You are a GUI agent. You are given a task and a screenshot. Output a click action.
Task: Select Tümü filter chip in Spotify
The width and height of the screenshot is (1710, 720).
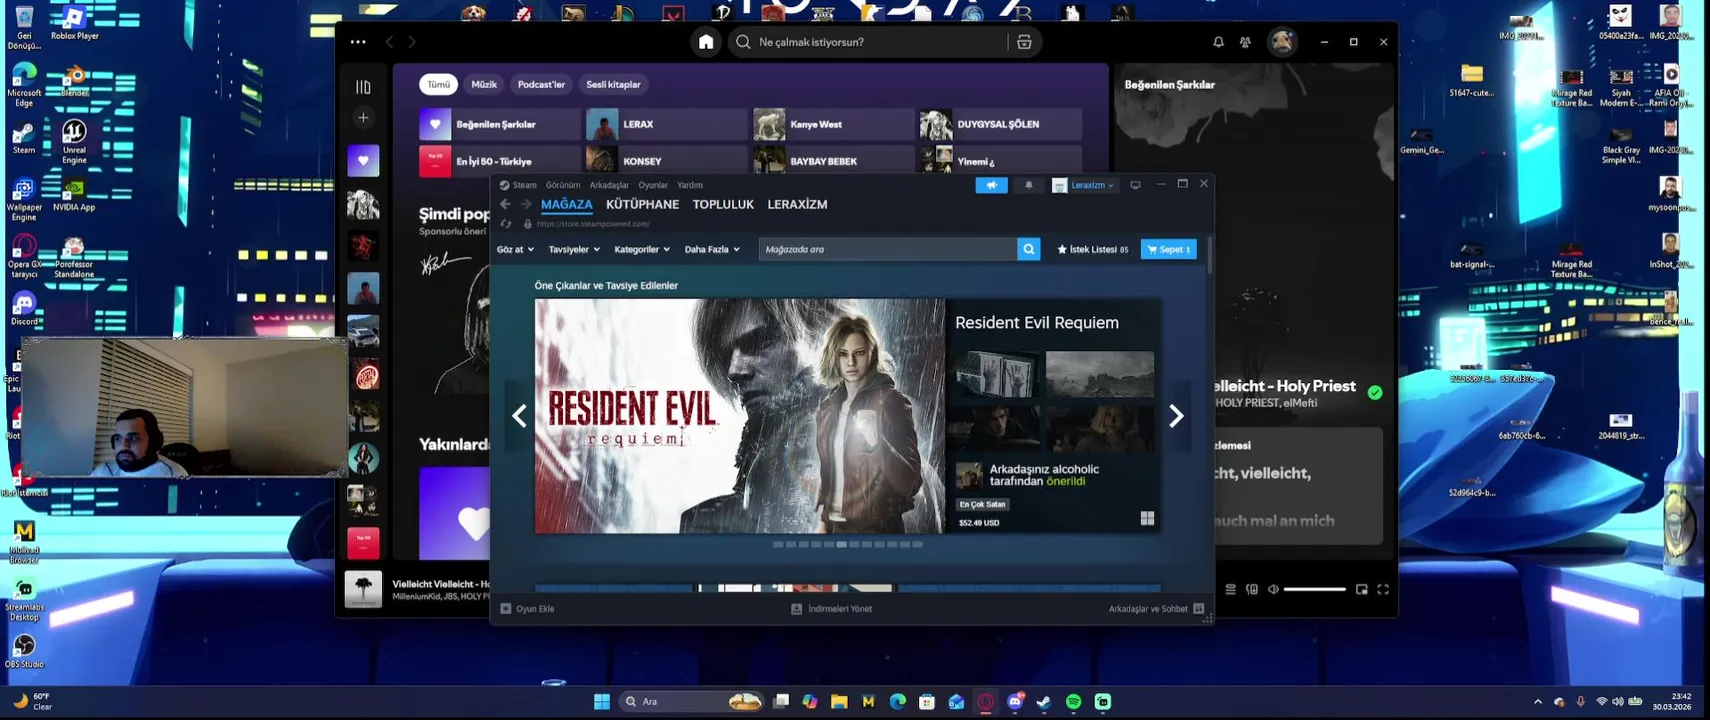(439, 84)
